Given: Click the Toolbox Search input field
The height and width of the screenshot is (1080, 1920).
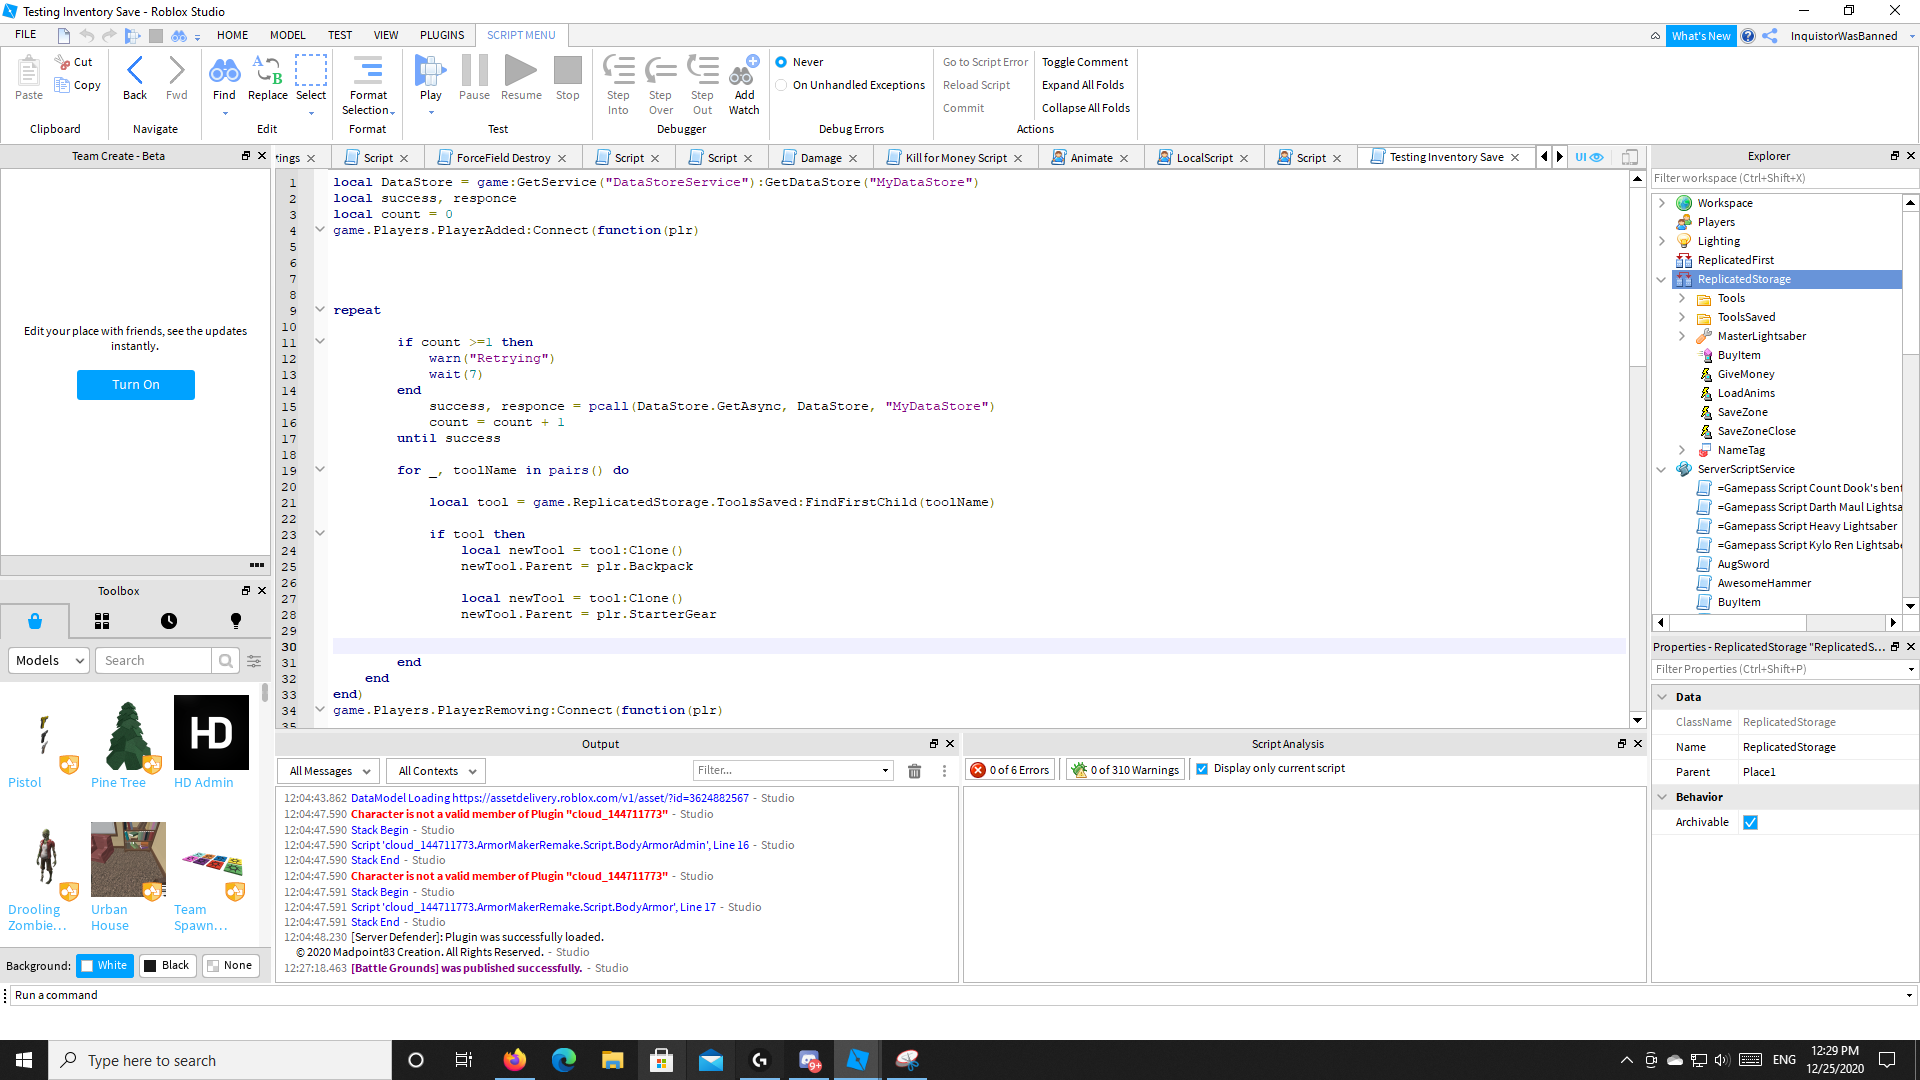Looking at the screenshot, I should click(153, 660).
